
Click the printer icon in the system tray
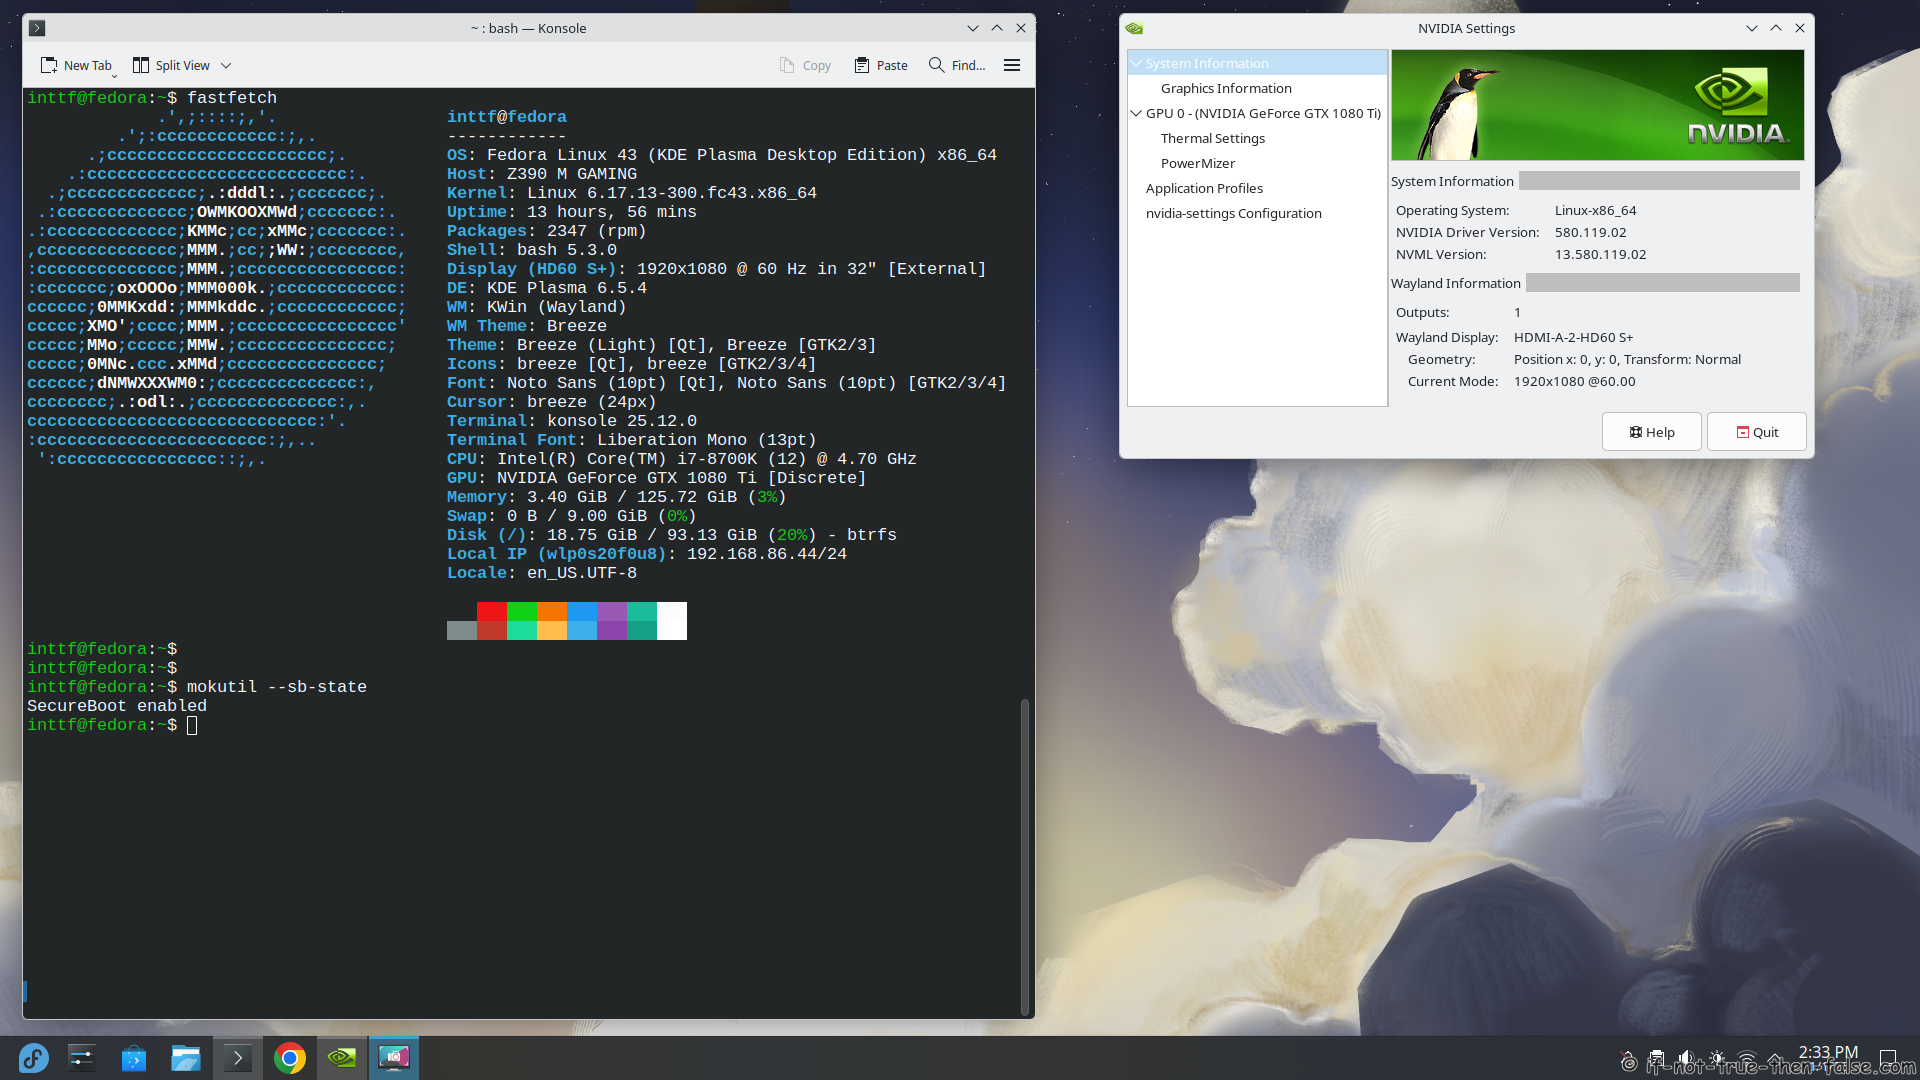tap(1657, 1059)
